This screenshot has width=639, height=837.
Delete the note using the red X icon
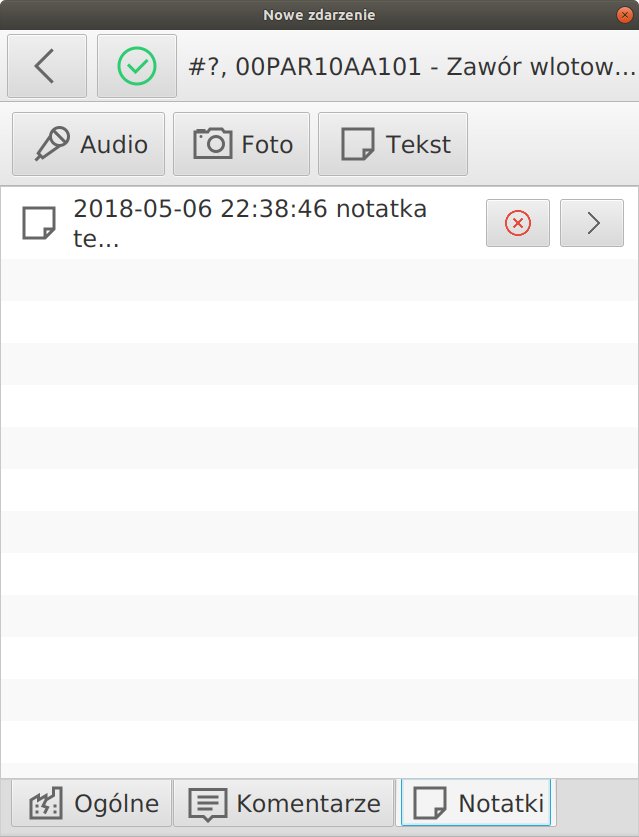(517, 223)
